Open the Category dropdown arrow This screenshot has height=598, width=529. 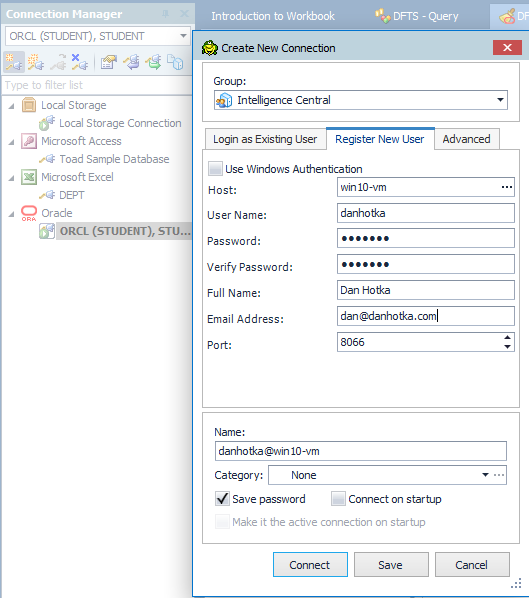[x=485, y=475]
